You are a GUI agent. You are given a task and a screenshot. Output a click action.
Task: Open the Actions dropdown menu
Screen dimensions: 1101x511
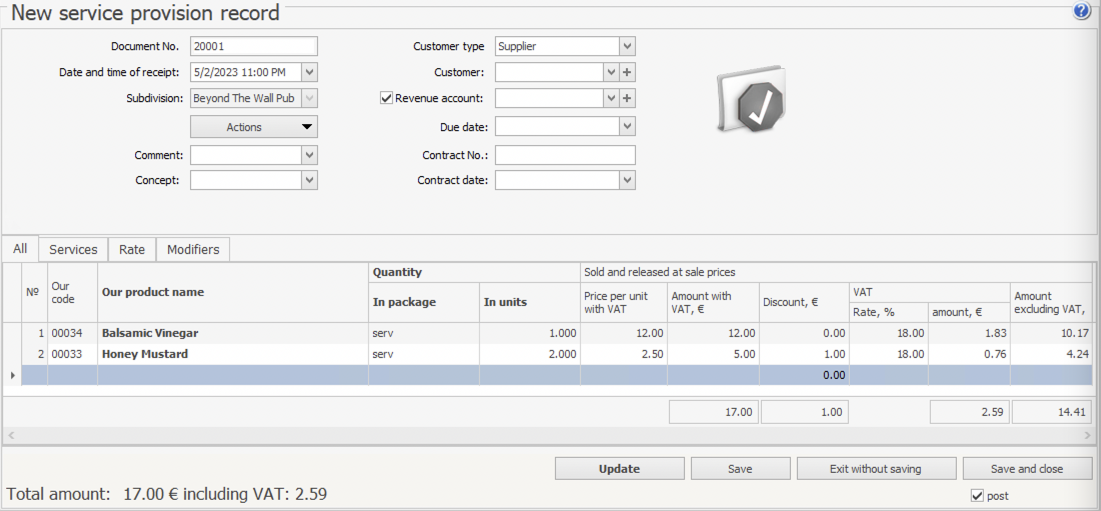click(254, 127)
